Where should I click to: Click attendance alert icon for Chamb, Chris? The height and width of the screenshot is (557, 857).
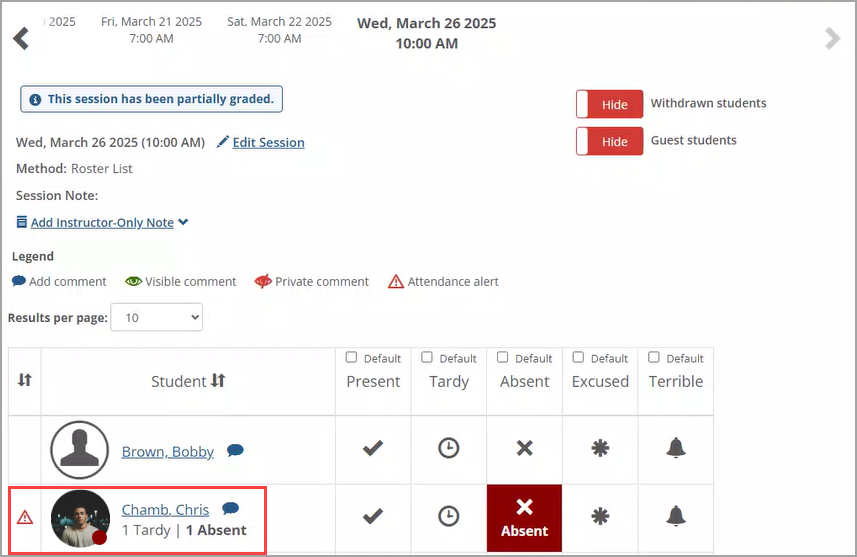pos(25,517)
